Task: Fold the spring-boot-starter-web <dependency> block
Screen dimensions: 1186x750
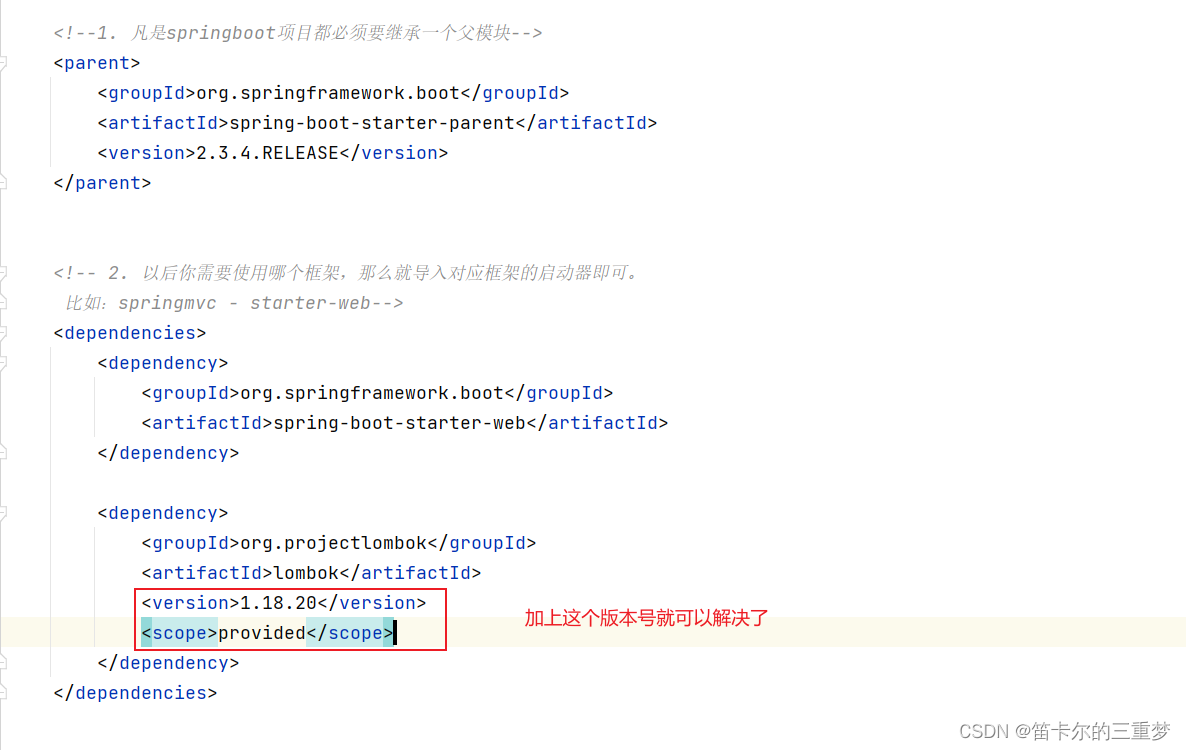Action: (3, 363)
